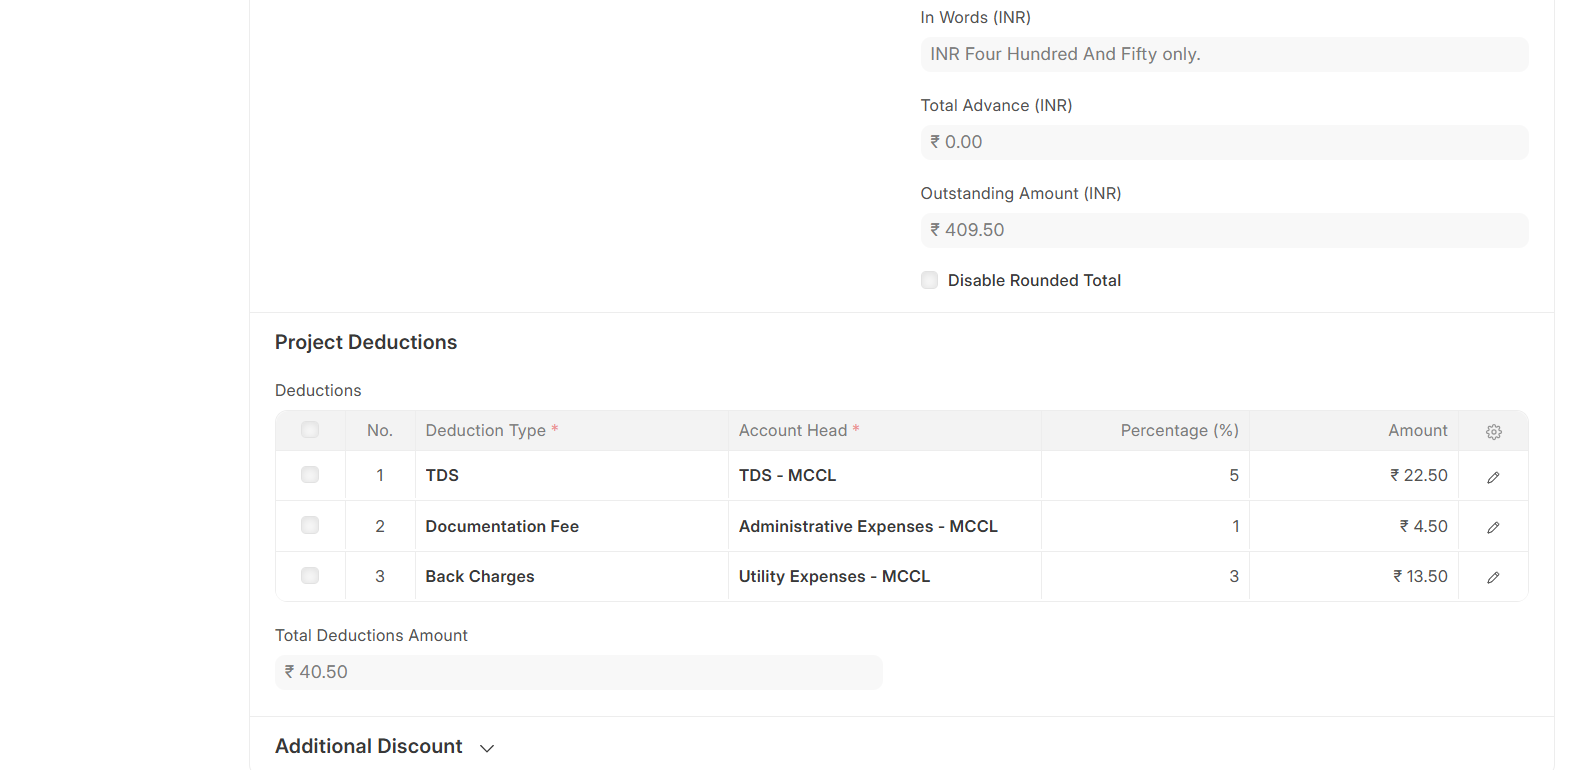The width and height of the screenshot is (1591, 770).
Task: Edit the Documentation Fee row
Action: [1493, 527]
